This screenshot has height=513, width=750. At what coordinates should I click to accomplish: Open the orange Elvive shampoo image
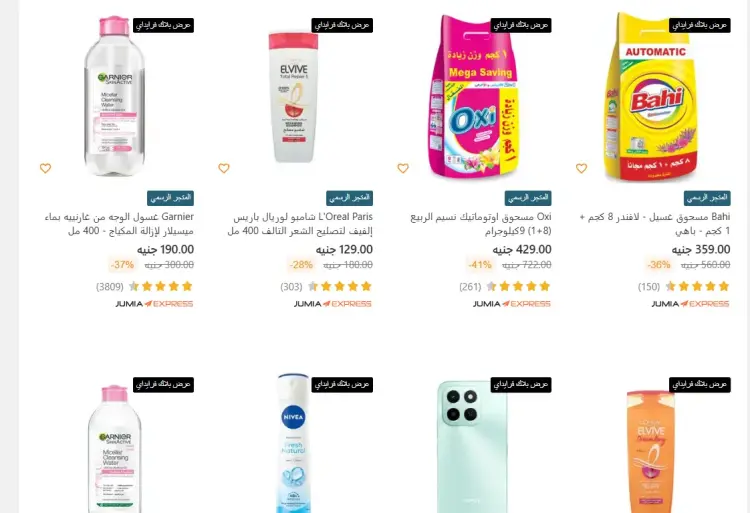click(x=651, y=452)
